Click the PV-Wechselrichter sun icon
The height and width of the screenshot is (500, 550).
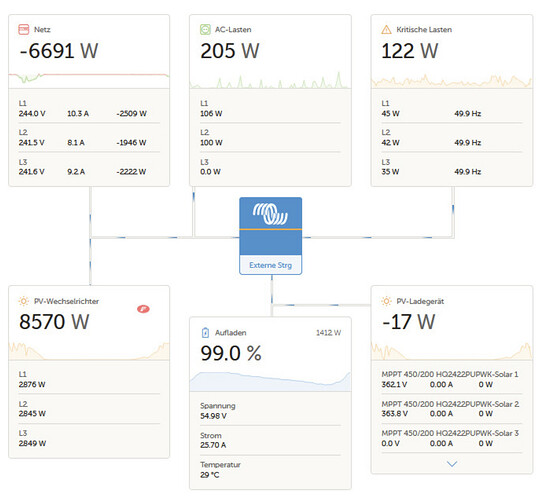pyautogui.click(x=24, y=301)
